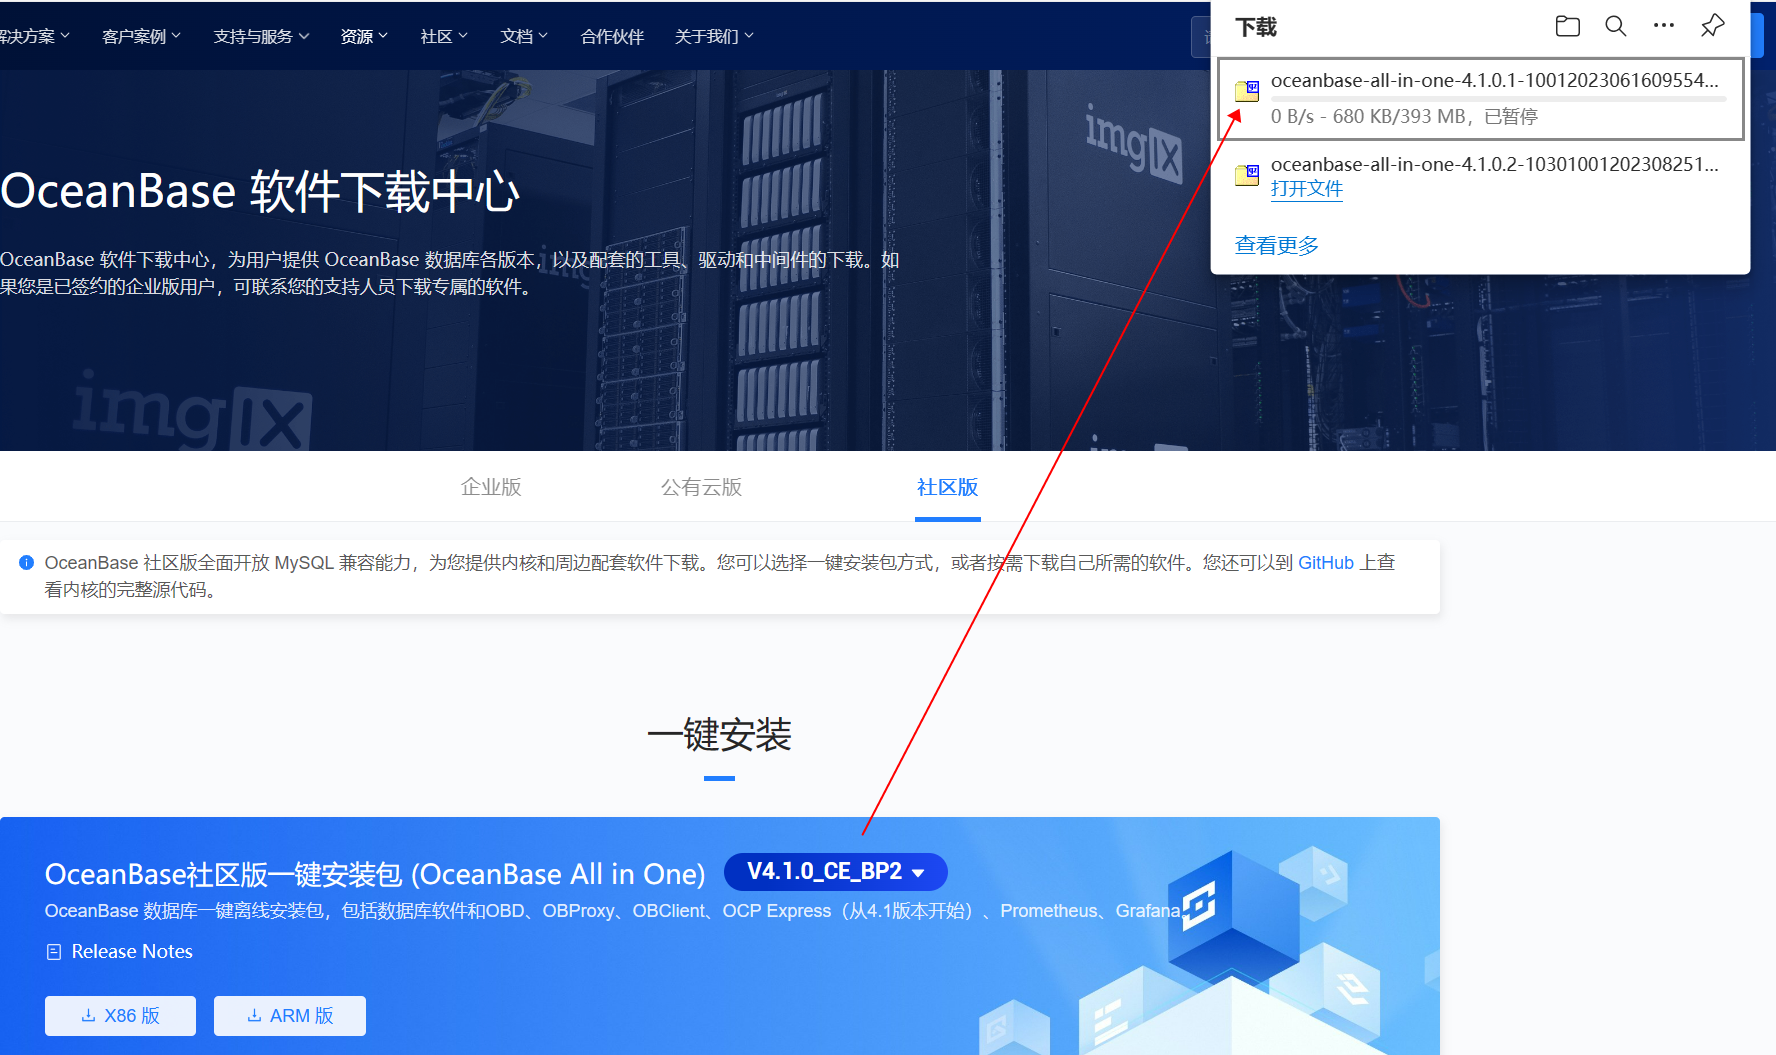
Task: Pin the downloads panel
Action: (x=1713, y=26)
